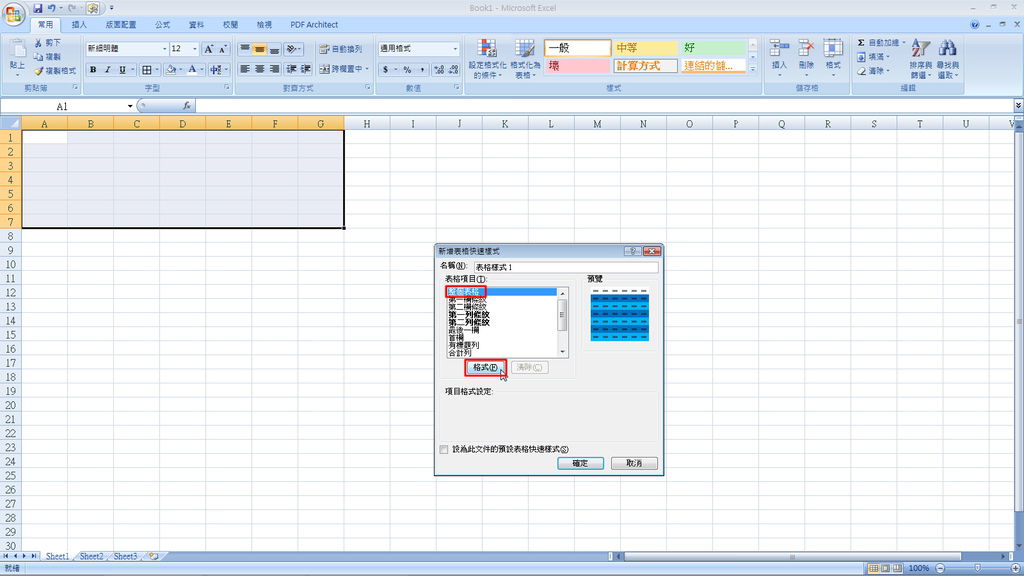Click the Decrease Decimal icon
1024x576 pixels.
coord(453,69)
